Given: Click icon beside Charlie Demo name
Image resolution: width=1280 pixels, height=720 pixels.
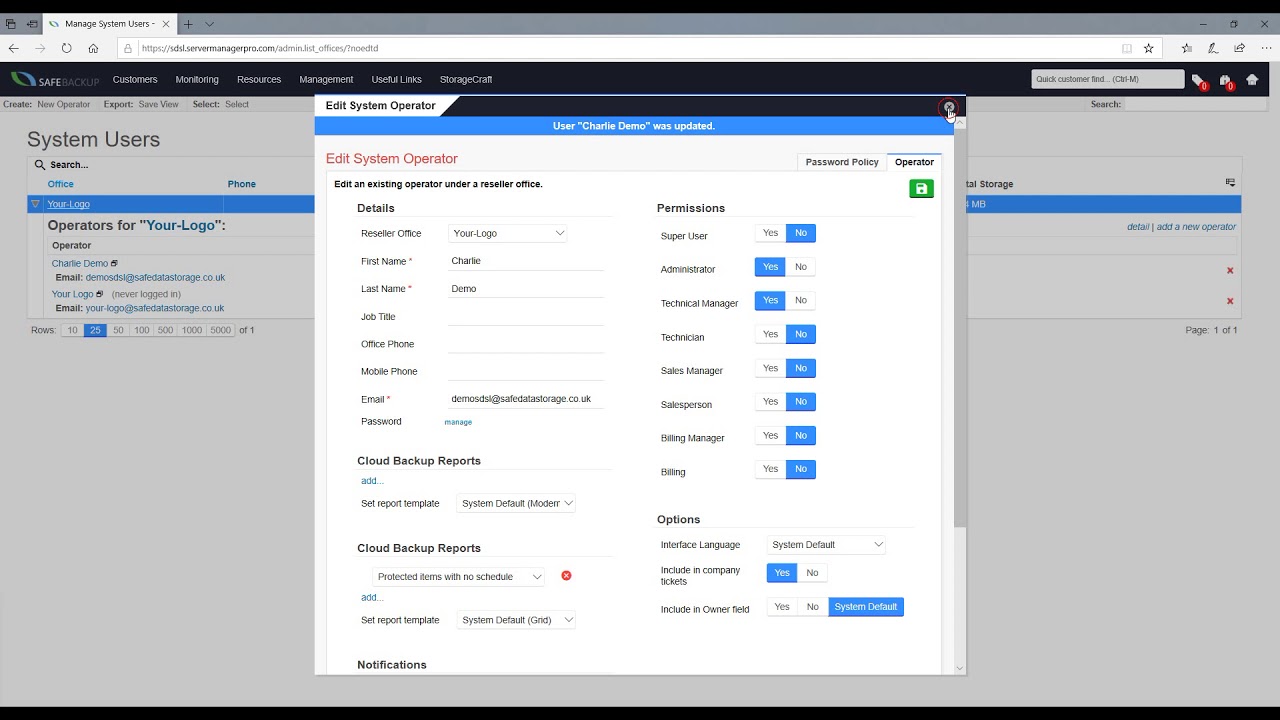Looking at the screenshot, I should coord(114,264).
